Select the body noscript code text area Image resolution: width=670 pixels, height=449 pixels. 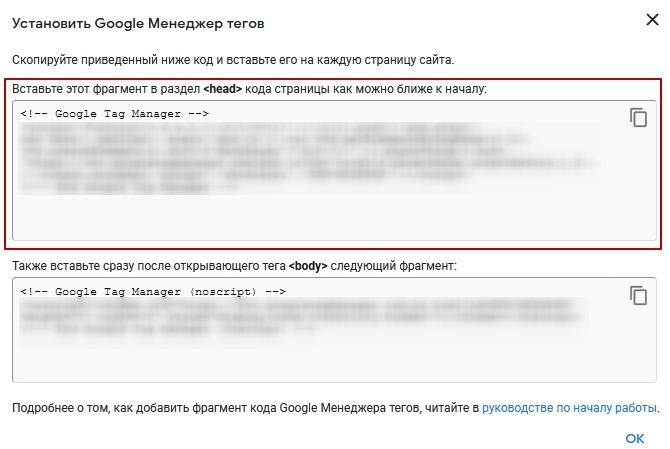(334, 330)
